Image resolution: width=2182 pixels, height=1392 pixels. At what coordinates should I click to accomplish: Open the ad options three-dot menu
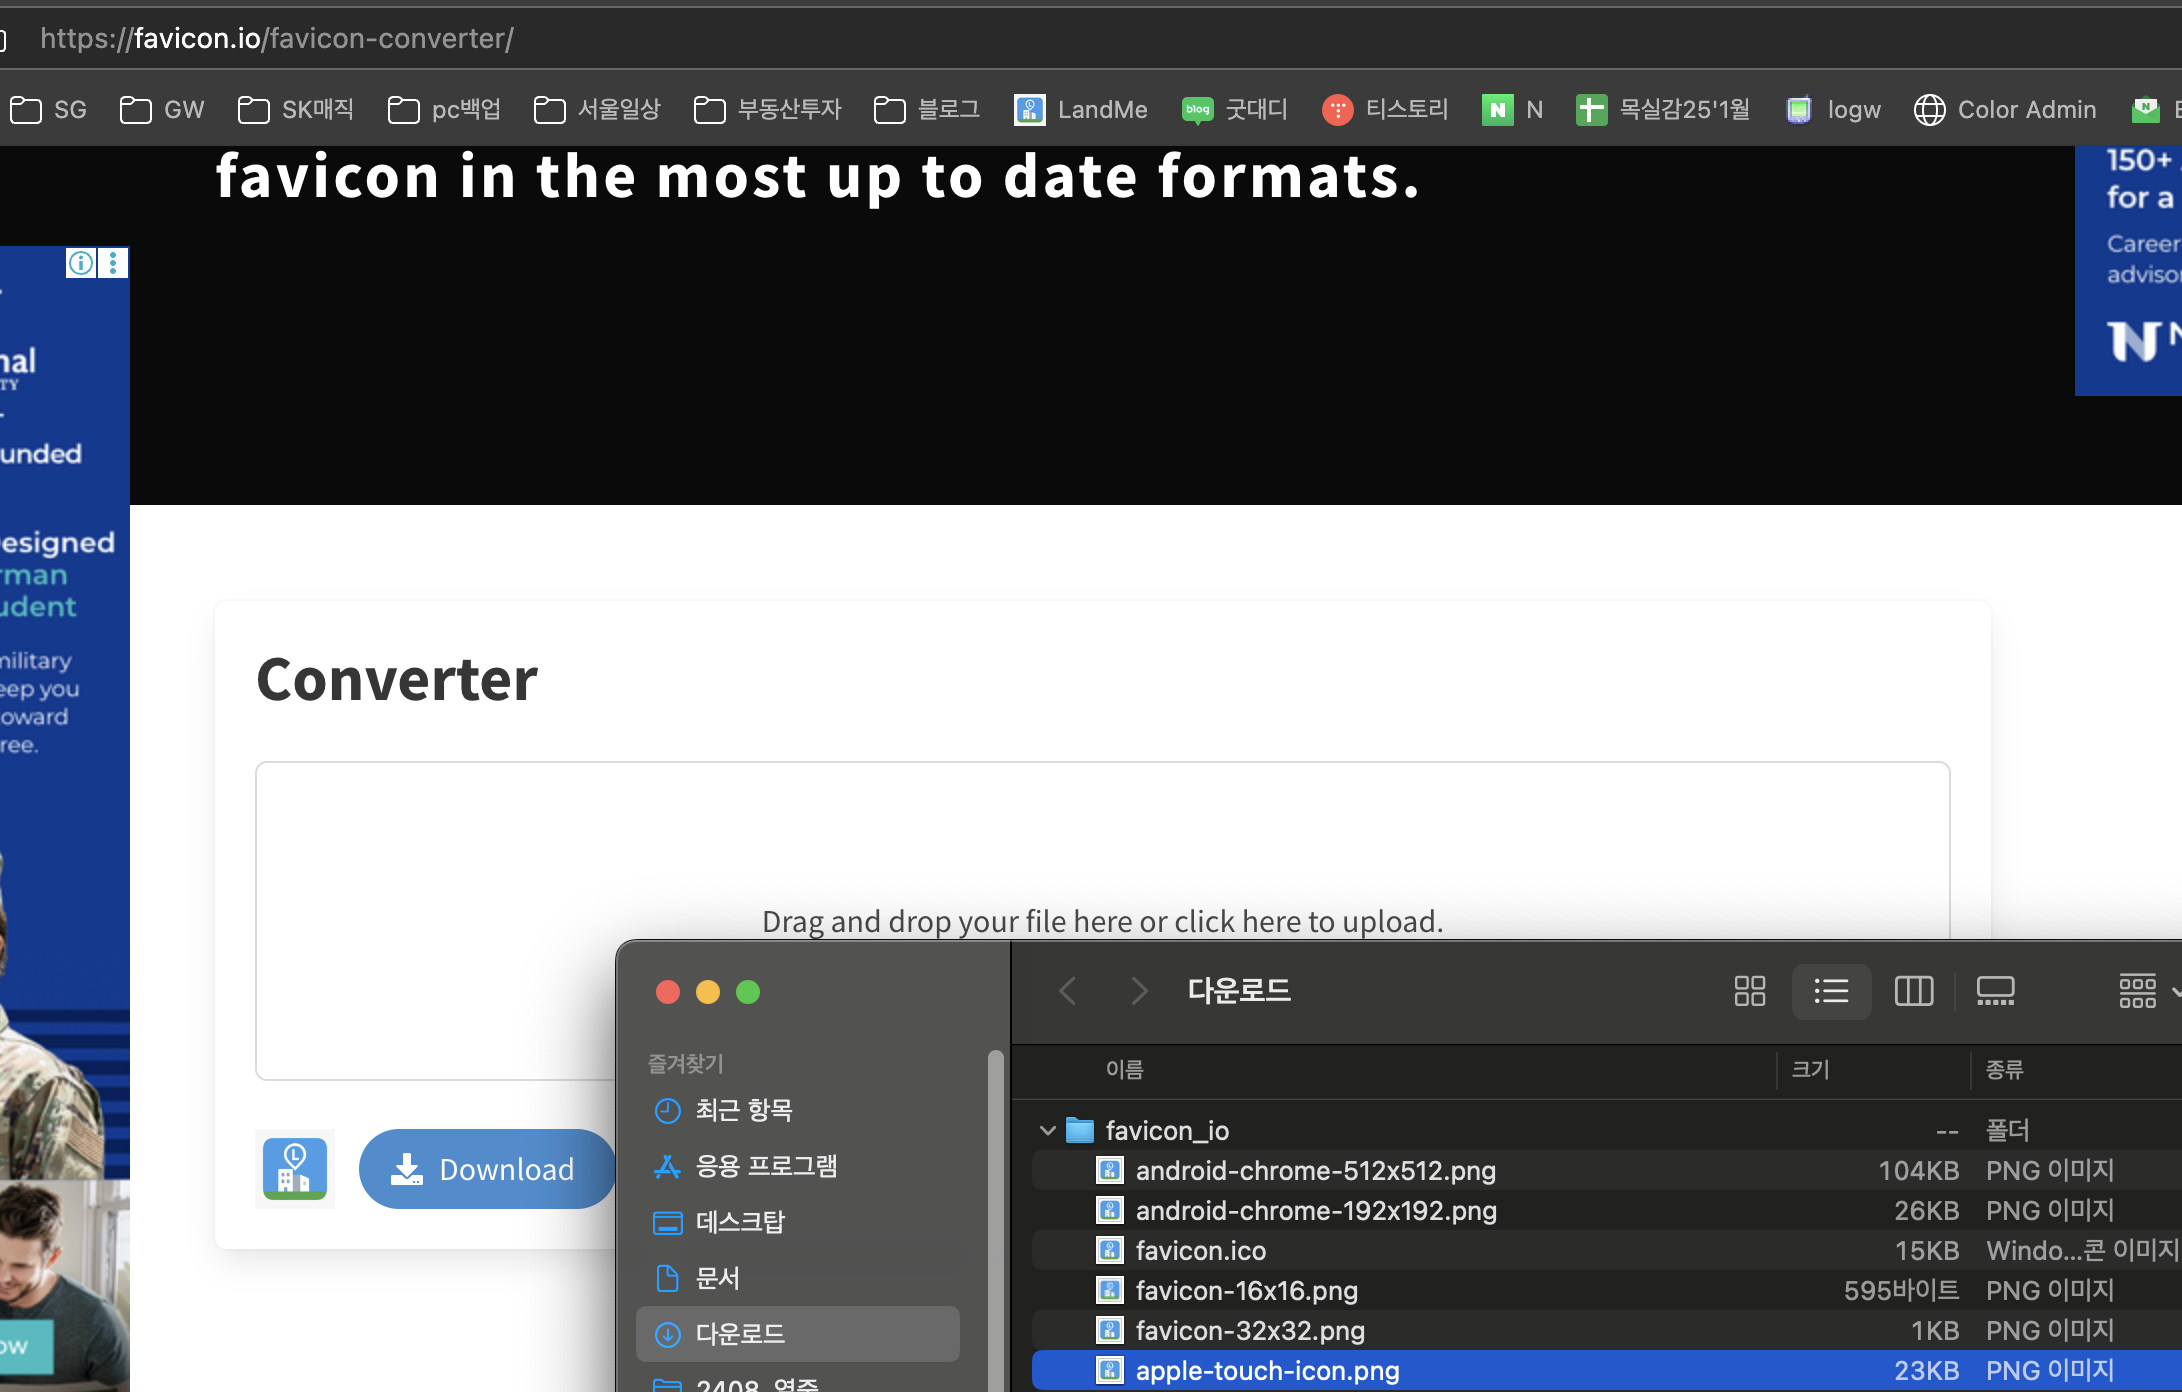[113, 263]
